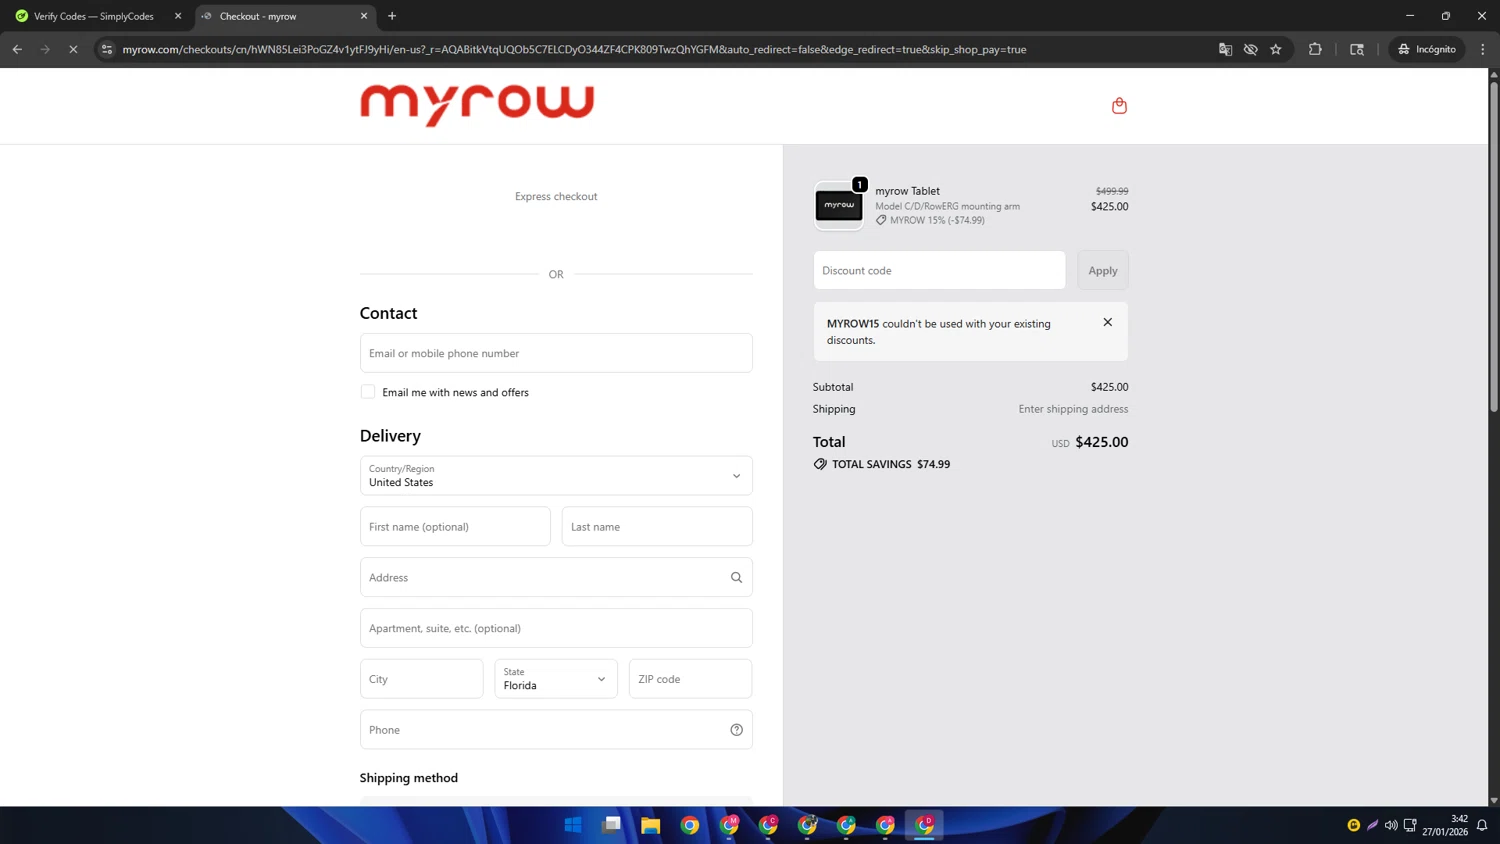Dismiss the MYROW15 discount error message
This screenshot has height=844, width=1500.
click(x=1107, y=322)
